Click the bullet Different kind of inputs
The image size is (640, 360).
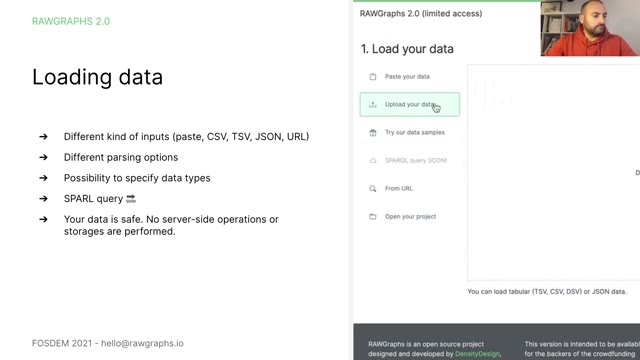click(187, 136)
